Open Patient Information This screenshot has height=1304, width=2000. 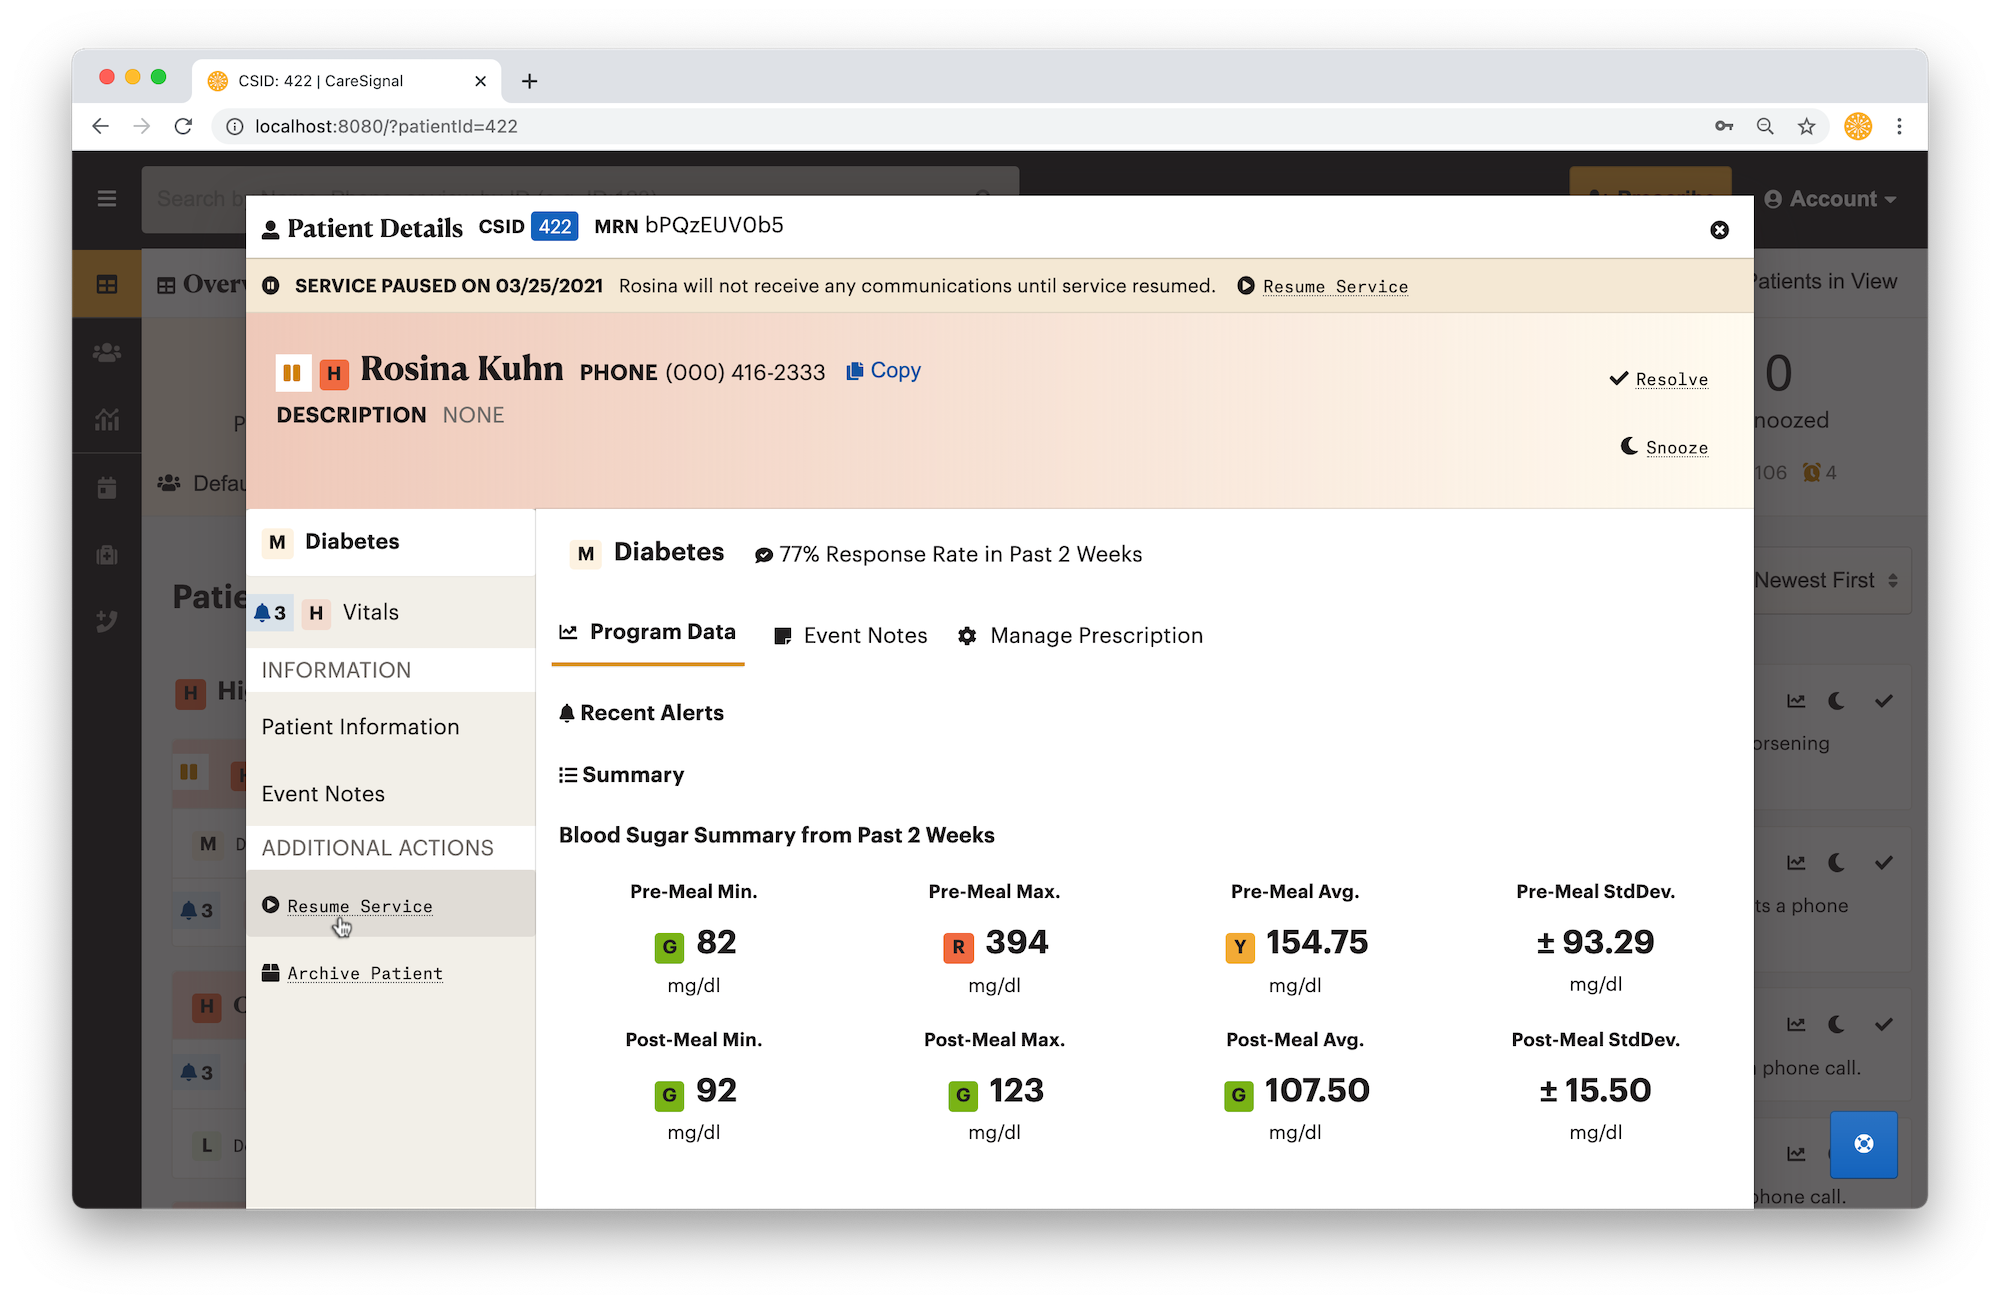coord(360,727)
